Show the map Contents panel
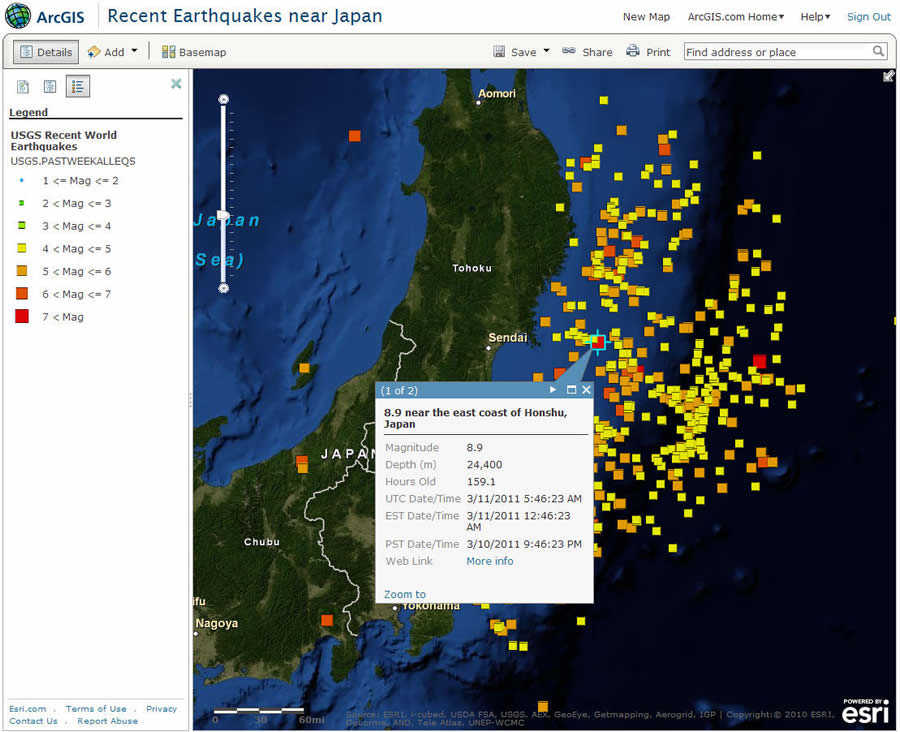This screenshot has height=732, width=900. click(x=50, y=86)
